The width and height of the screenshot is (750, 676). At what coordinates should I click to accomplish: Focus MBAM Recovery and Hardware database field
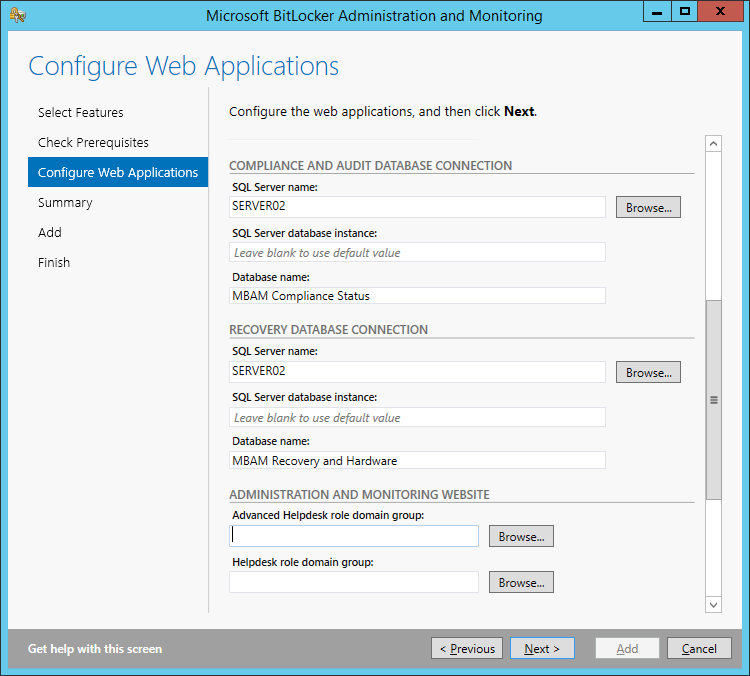(417, 460)
